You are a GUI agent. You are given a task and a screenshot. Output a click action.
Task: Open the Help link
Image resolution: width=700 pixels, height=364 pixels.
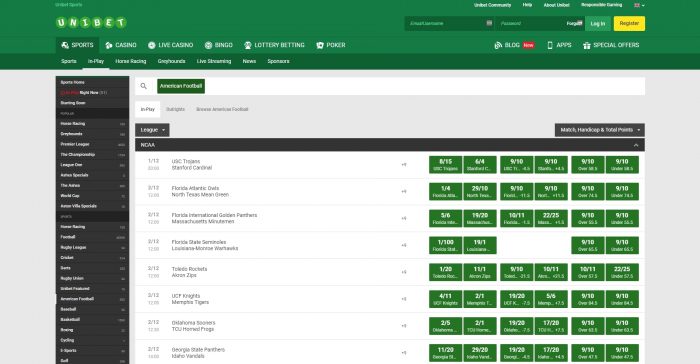coord(527,5)
